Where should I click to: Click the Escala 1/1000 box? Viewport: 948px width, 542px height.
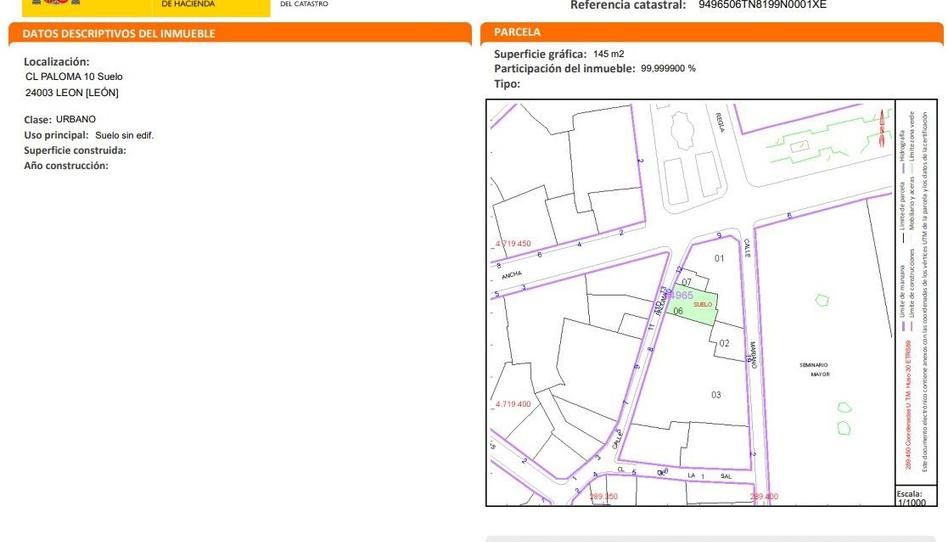[910, 497]
